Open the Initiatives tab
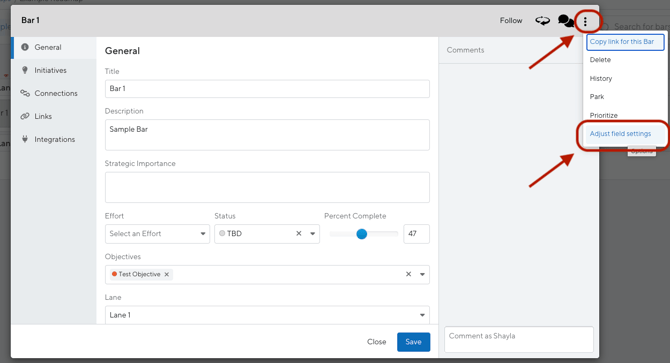This screenshot has height=363, width=670. 54,70
